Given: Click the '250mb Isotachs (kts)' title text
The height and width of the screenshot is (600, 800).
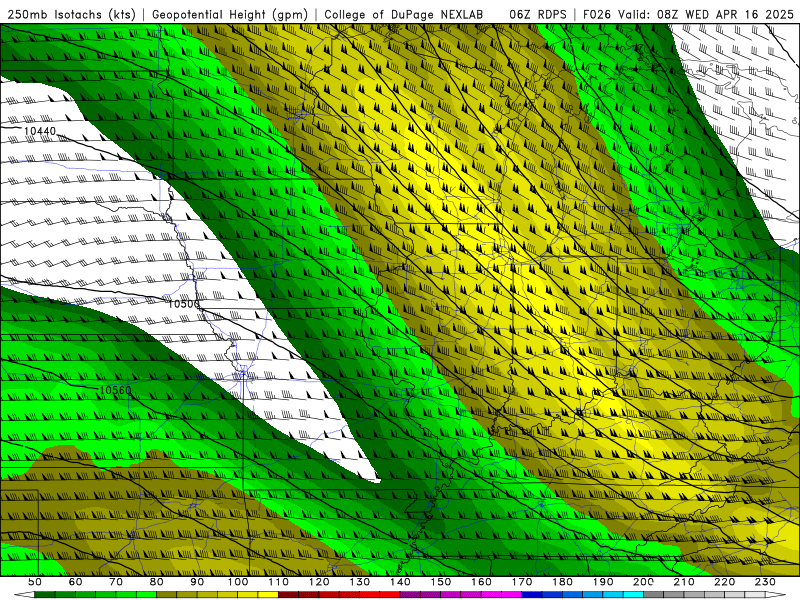Looking at the screenshot, I should coord(71,15).
